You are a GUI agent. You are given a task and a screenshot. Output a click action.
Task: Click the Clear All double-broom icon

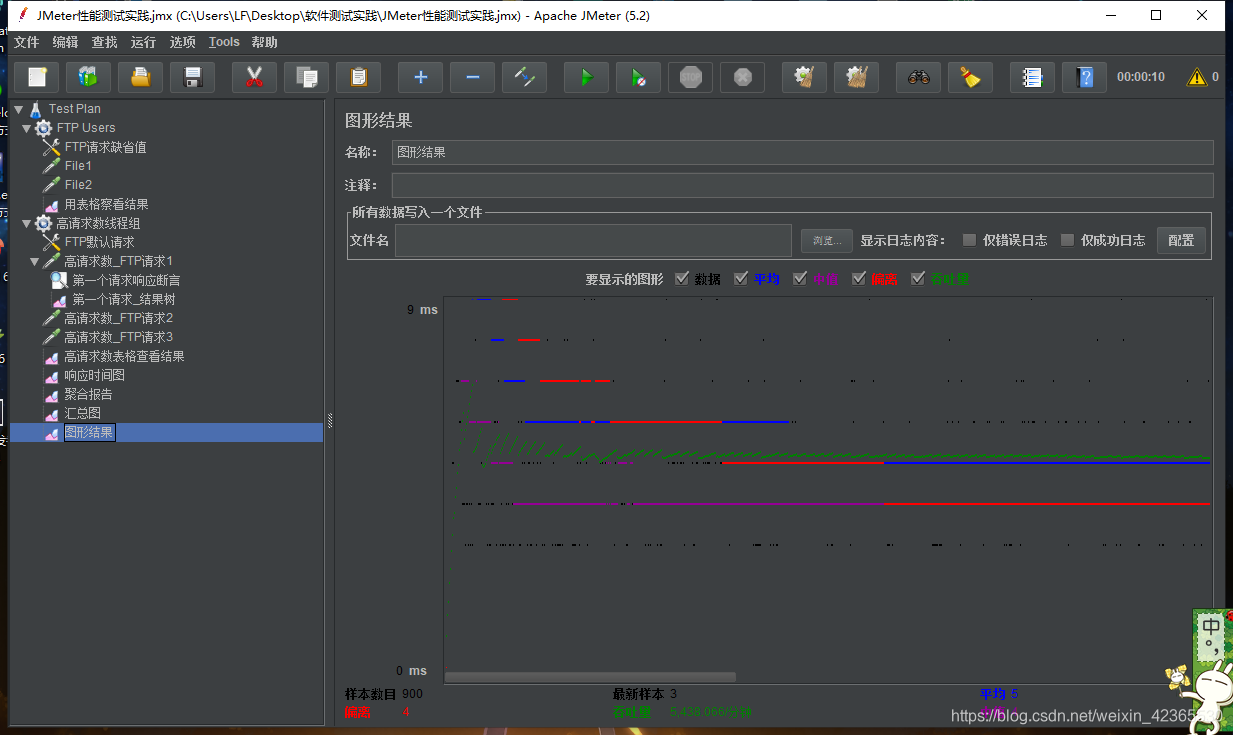coord(857,77)
